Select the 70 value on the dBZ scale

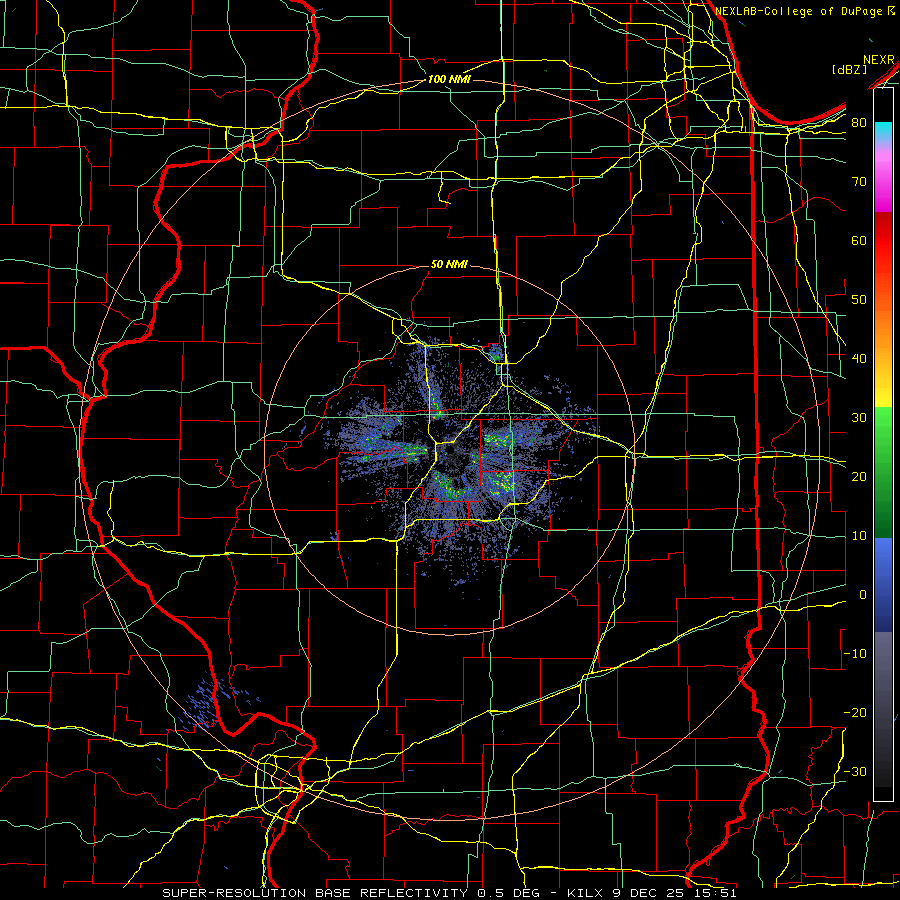859,181
